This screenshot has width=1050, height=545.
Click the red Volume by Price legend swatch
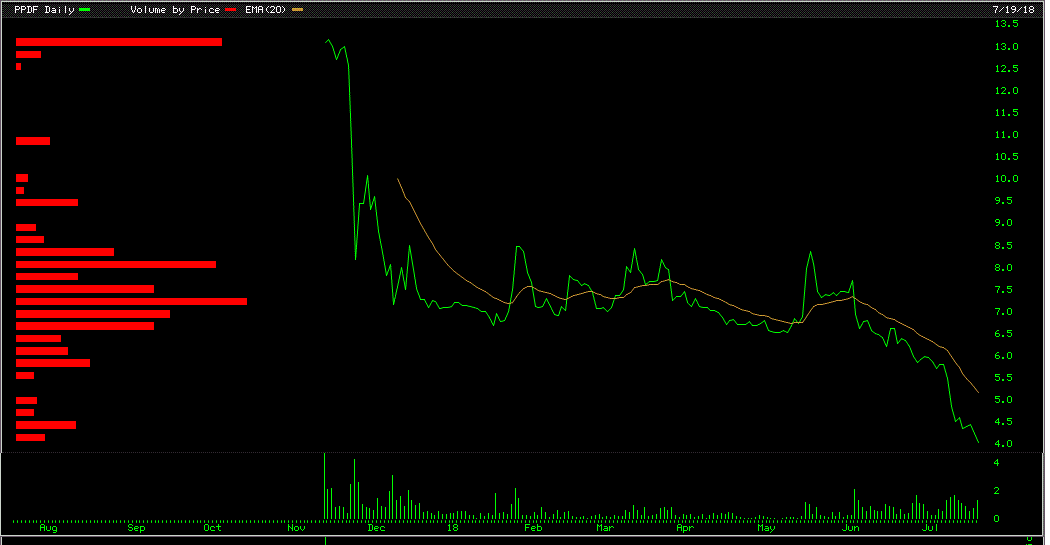click(x=231, y=9)
